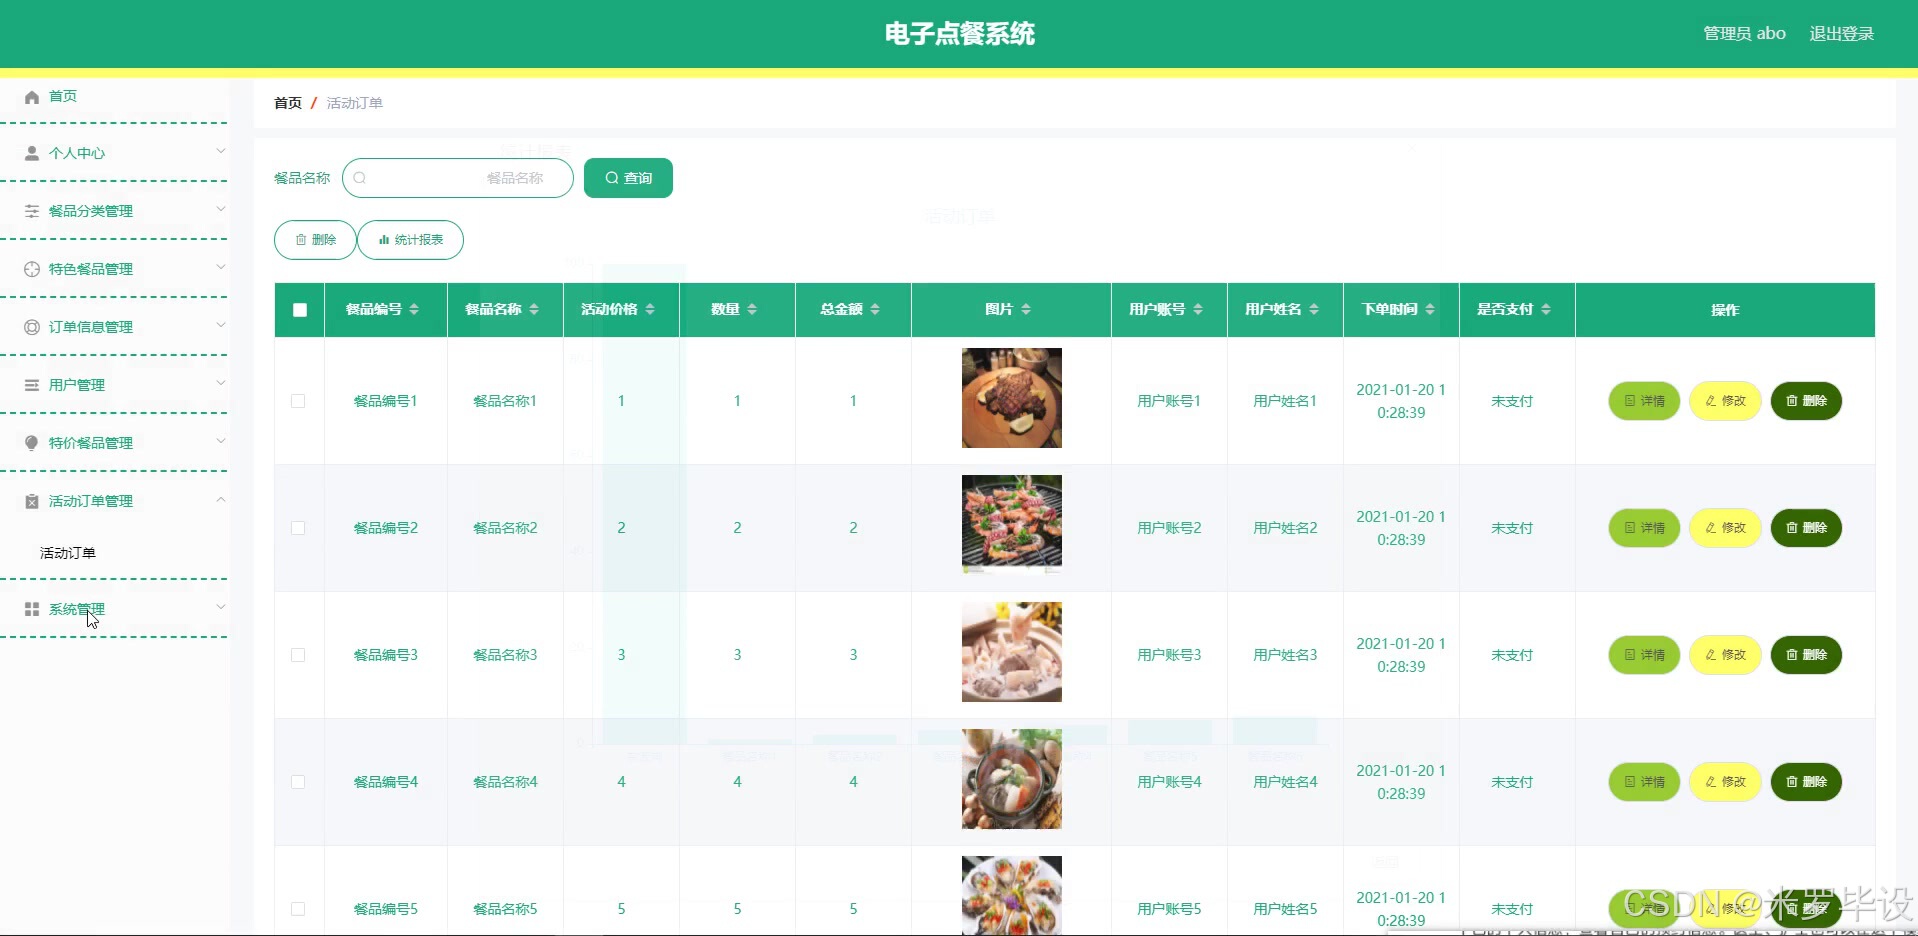Click the 查询 search button
The width and height of the screenshot is (1918, 936).
[x=628, y=178]
